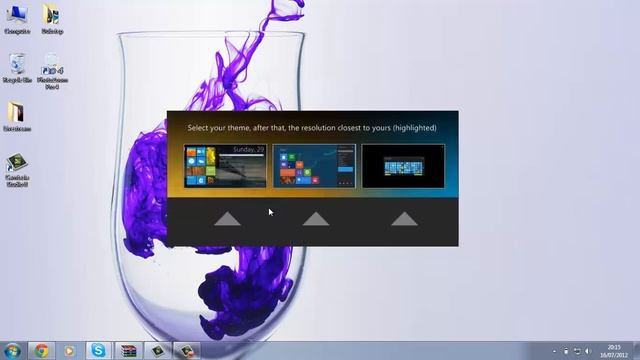Click the arrow under the orange-gold theme
Viewport: 640px width, 360px height.
tap(227, 219)
